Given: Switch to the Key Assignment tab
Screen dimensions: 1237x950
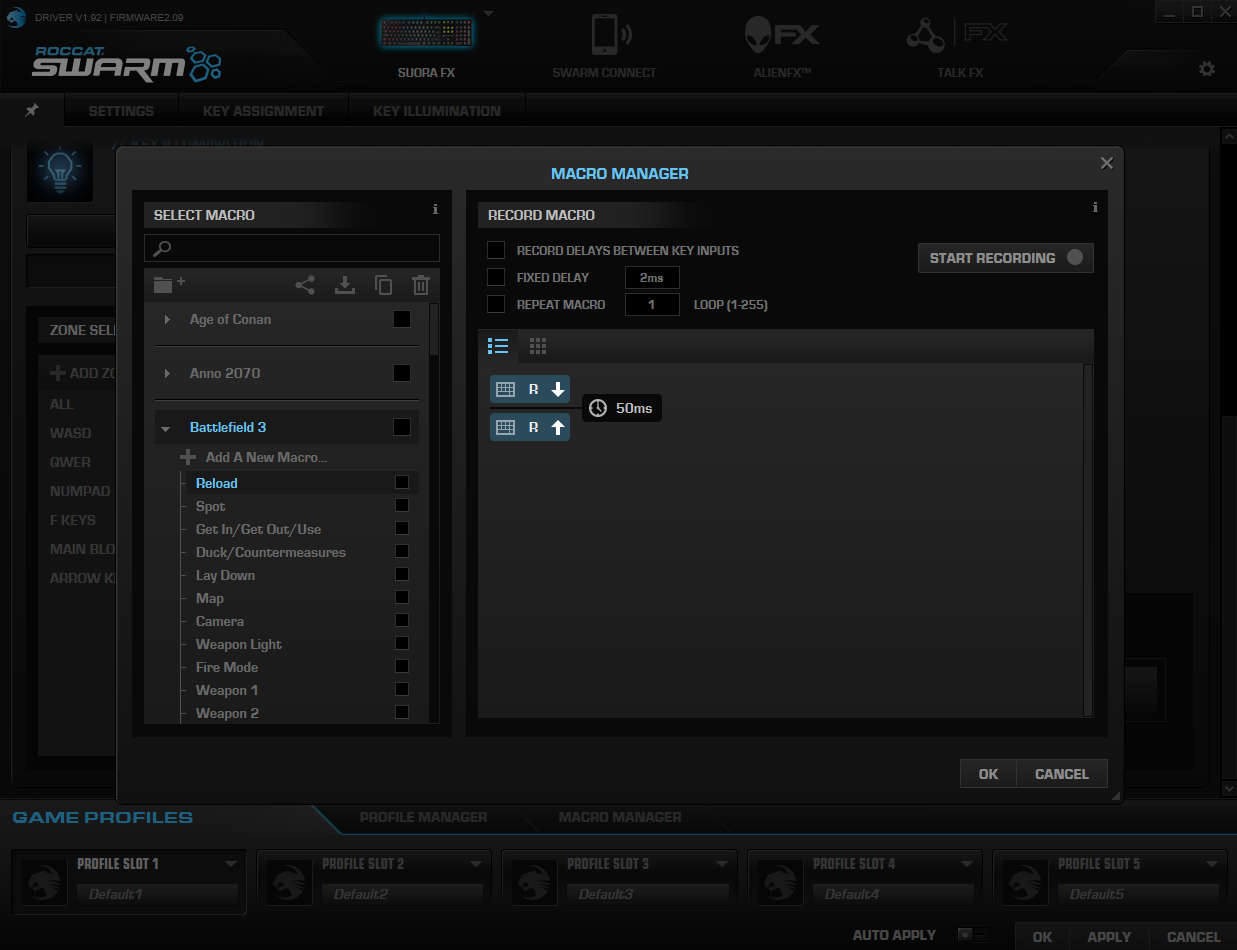Looking at the screenshot, I should (263, 111).
